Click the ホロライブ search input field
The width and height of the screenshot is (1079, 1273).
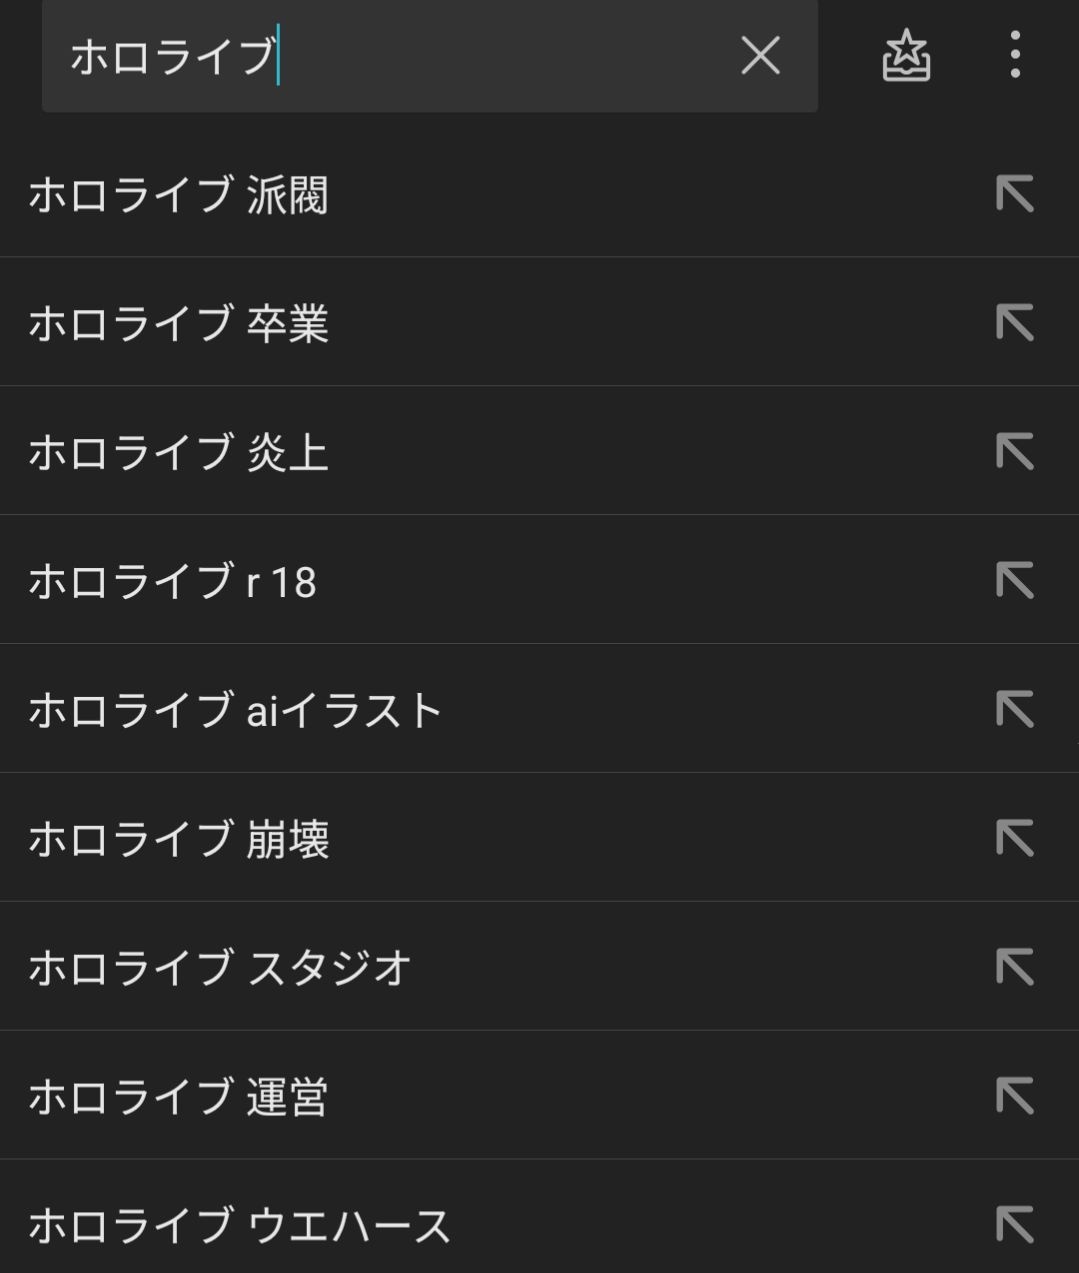click(x=400, y=56)
